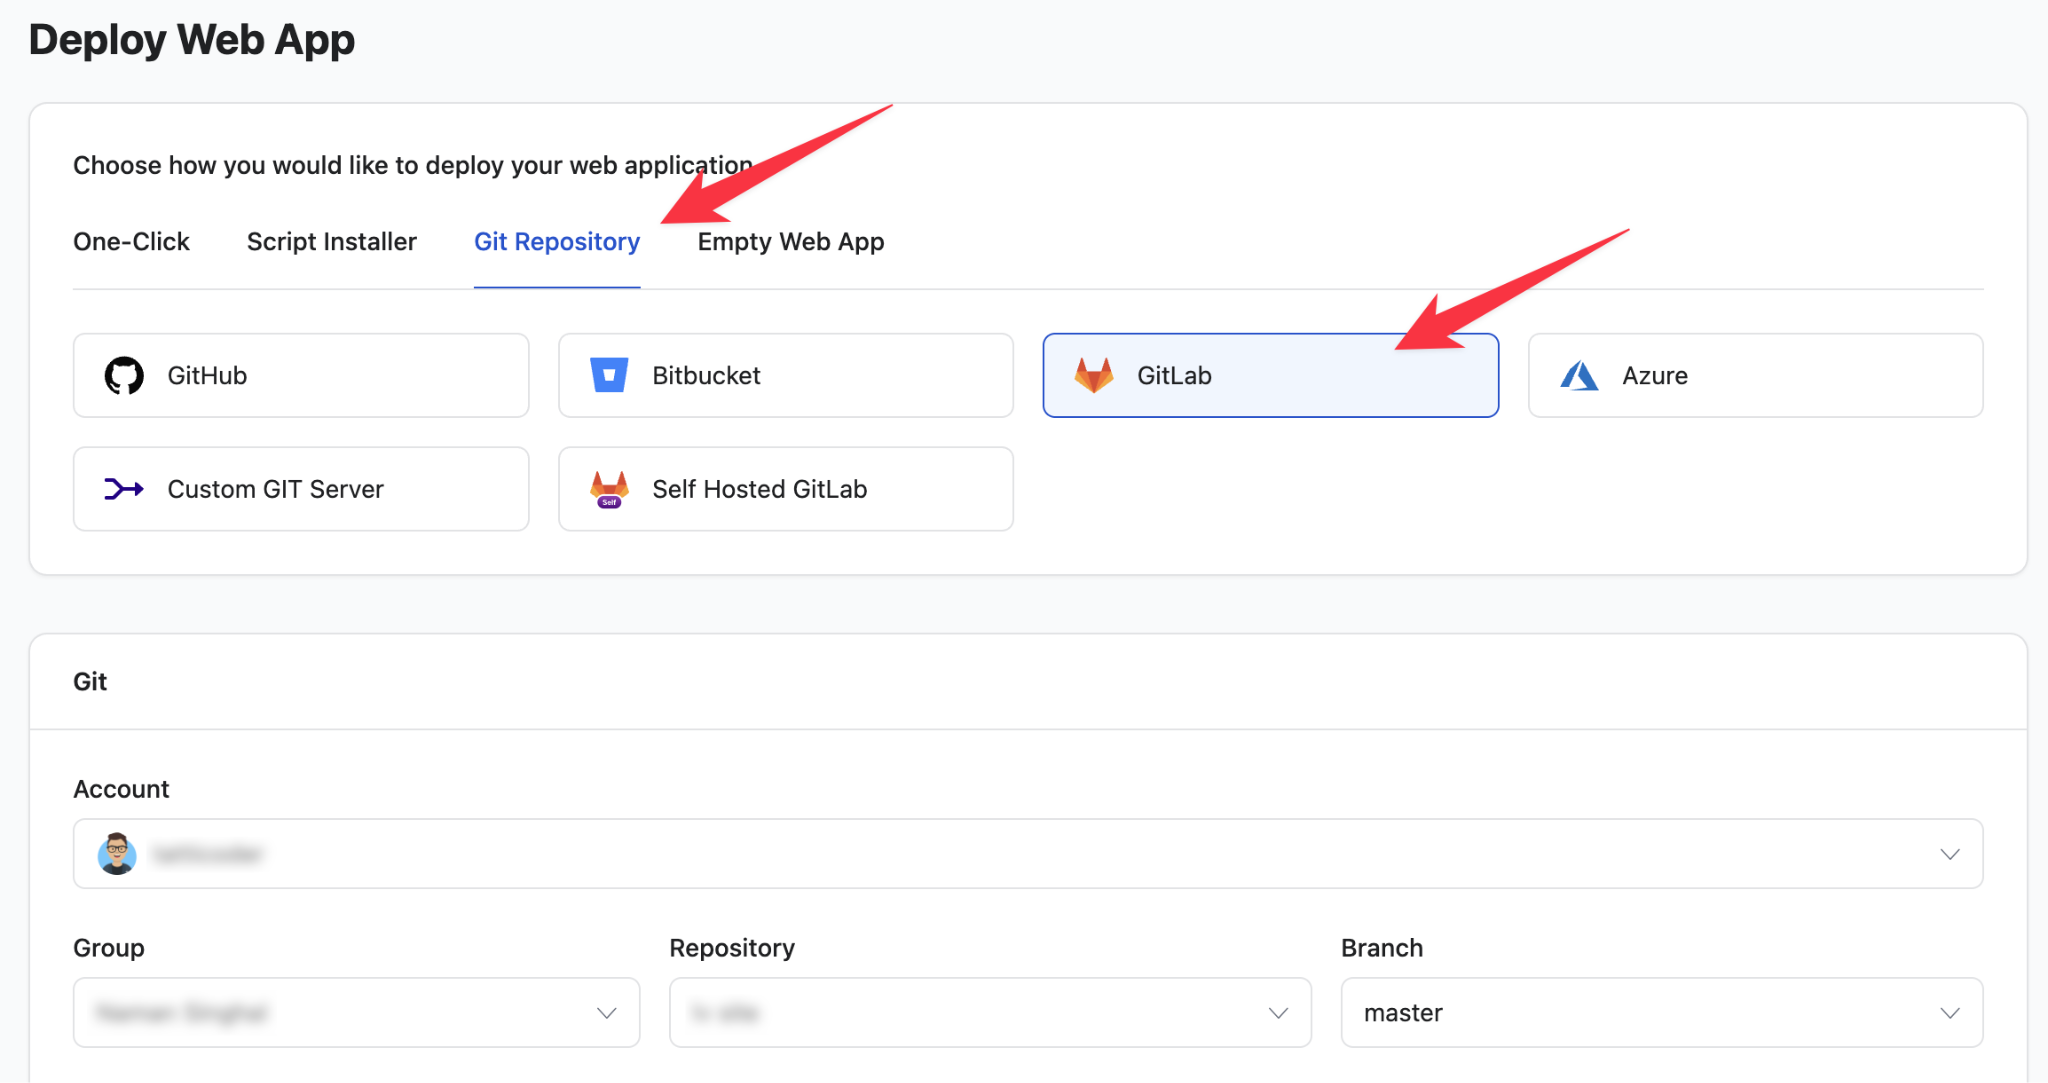Click the GitHub octocat icon
This screenshot has width=2048, height=1083.
pyautogui.click(x=124, y=376)
